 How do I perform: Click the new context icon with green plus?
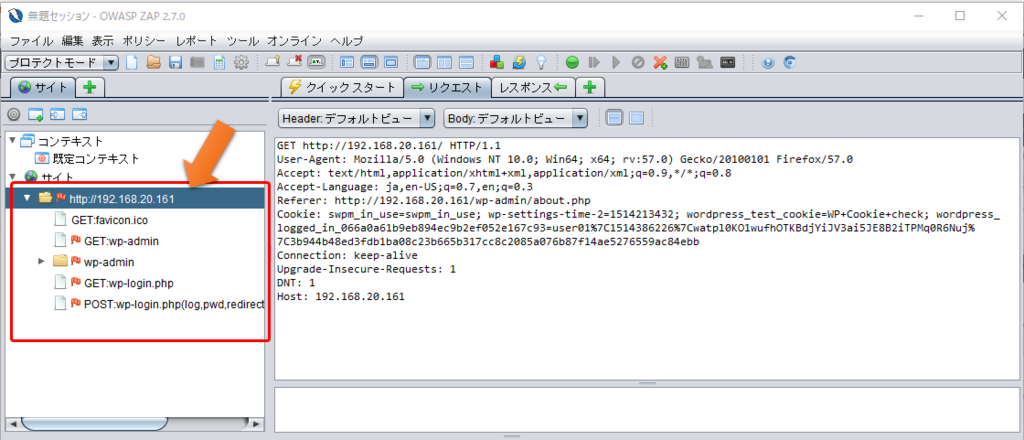[35, 115]
